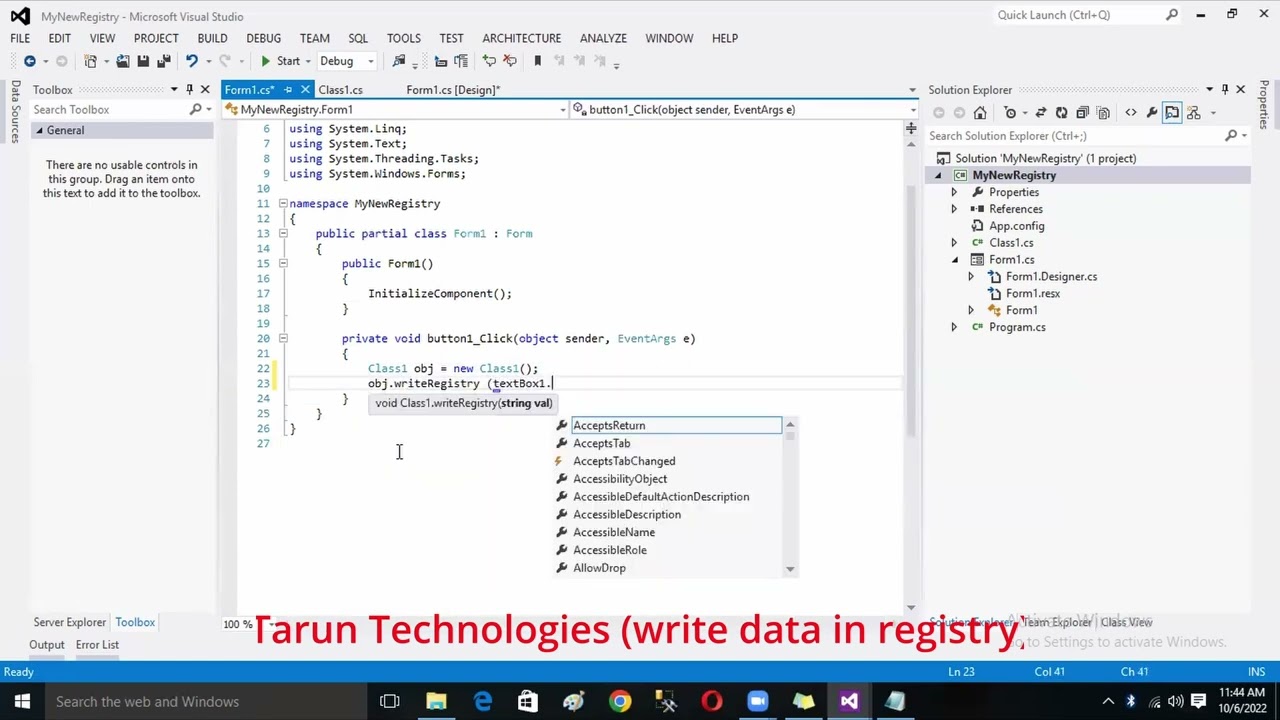
Task: Open File Explorer from the taskbar
Action: pos(436,702)
